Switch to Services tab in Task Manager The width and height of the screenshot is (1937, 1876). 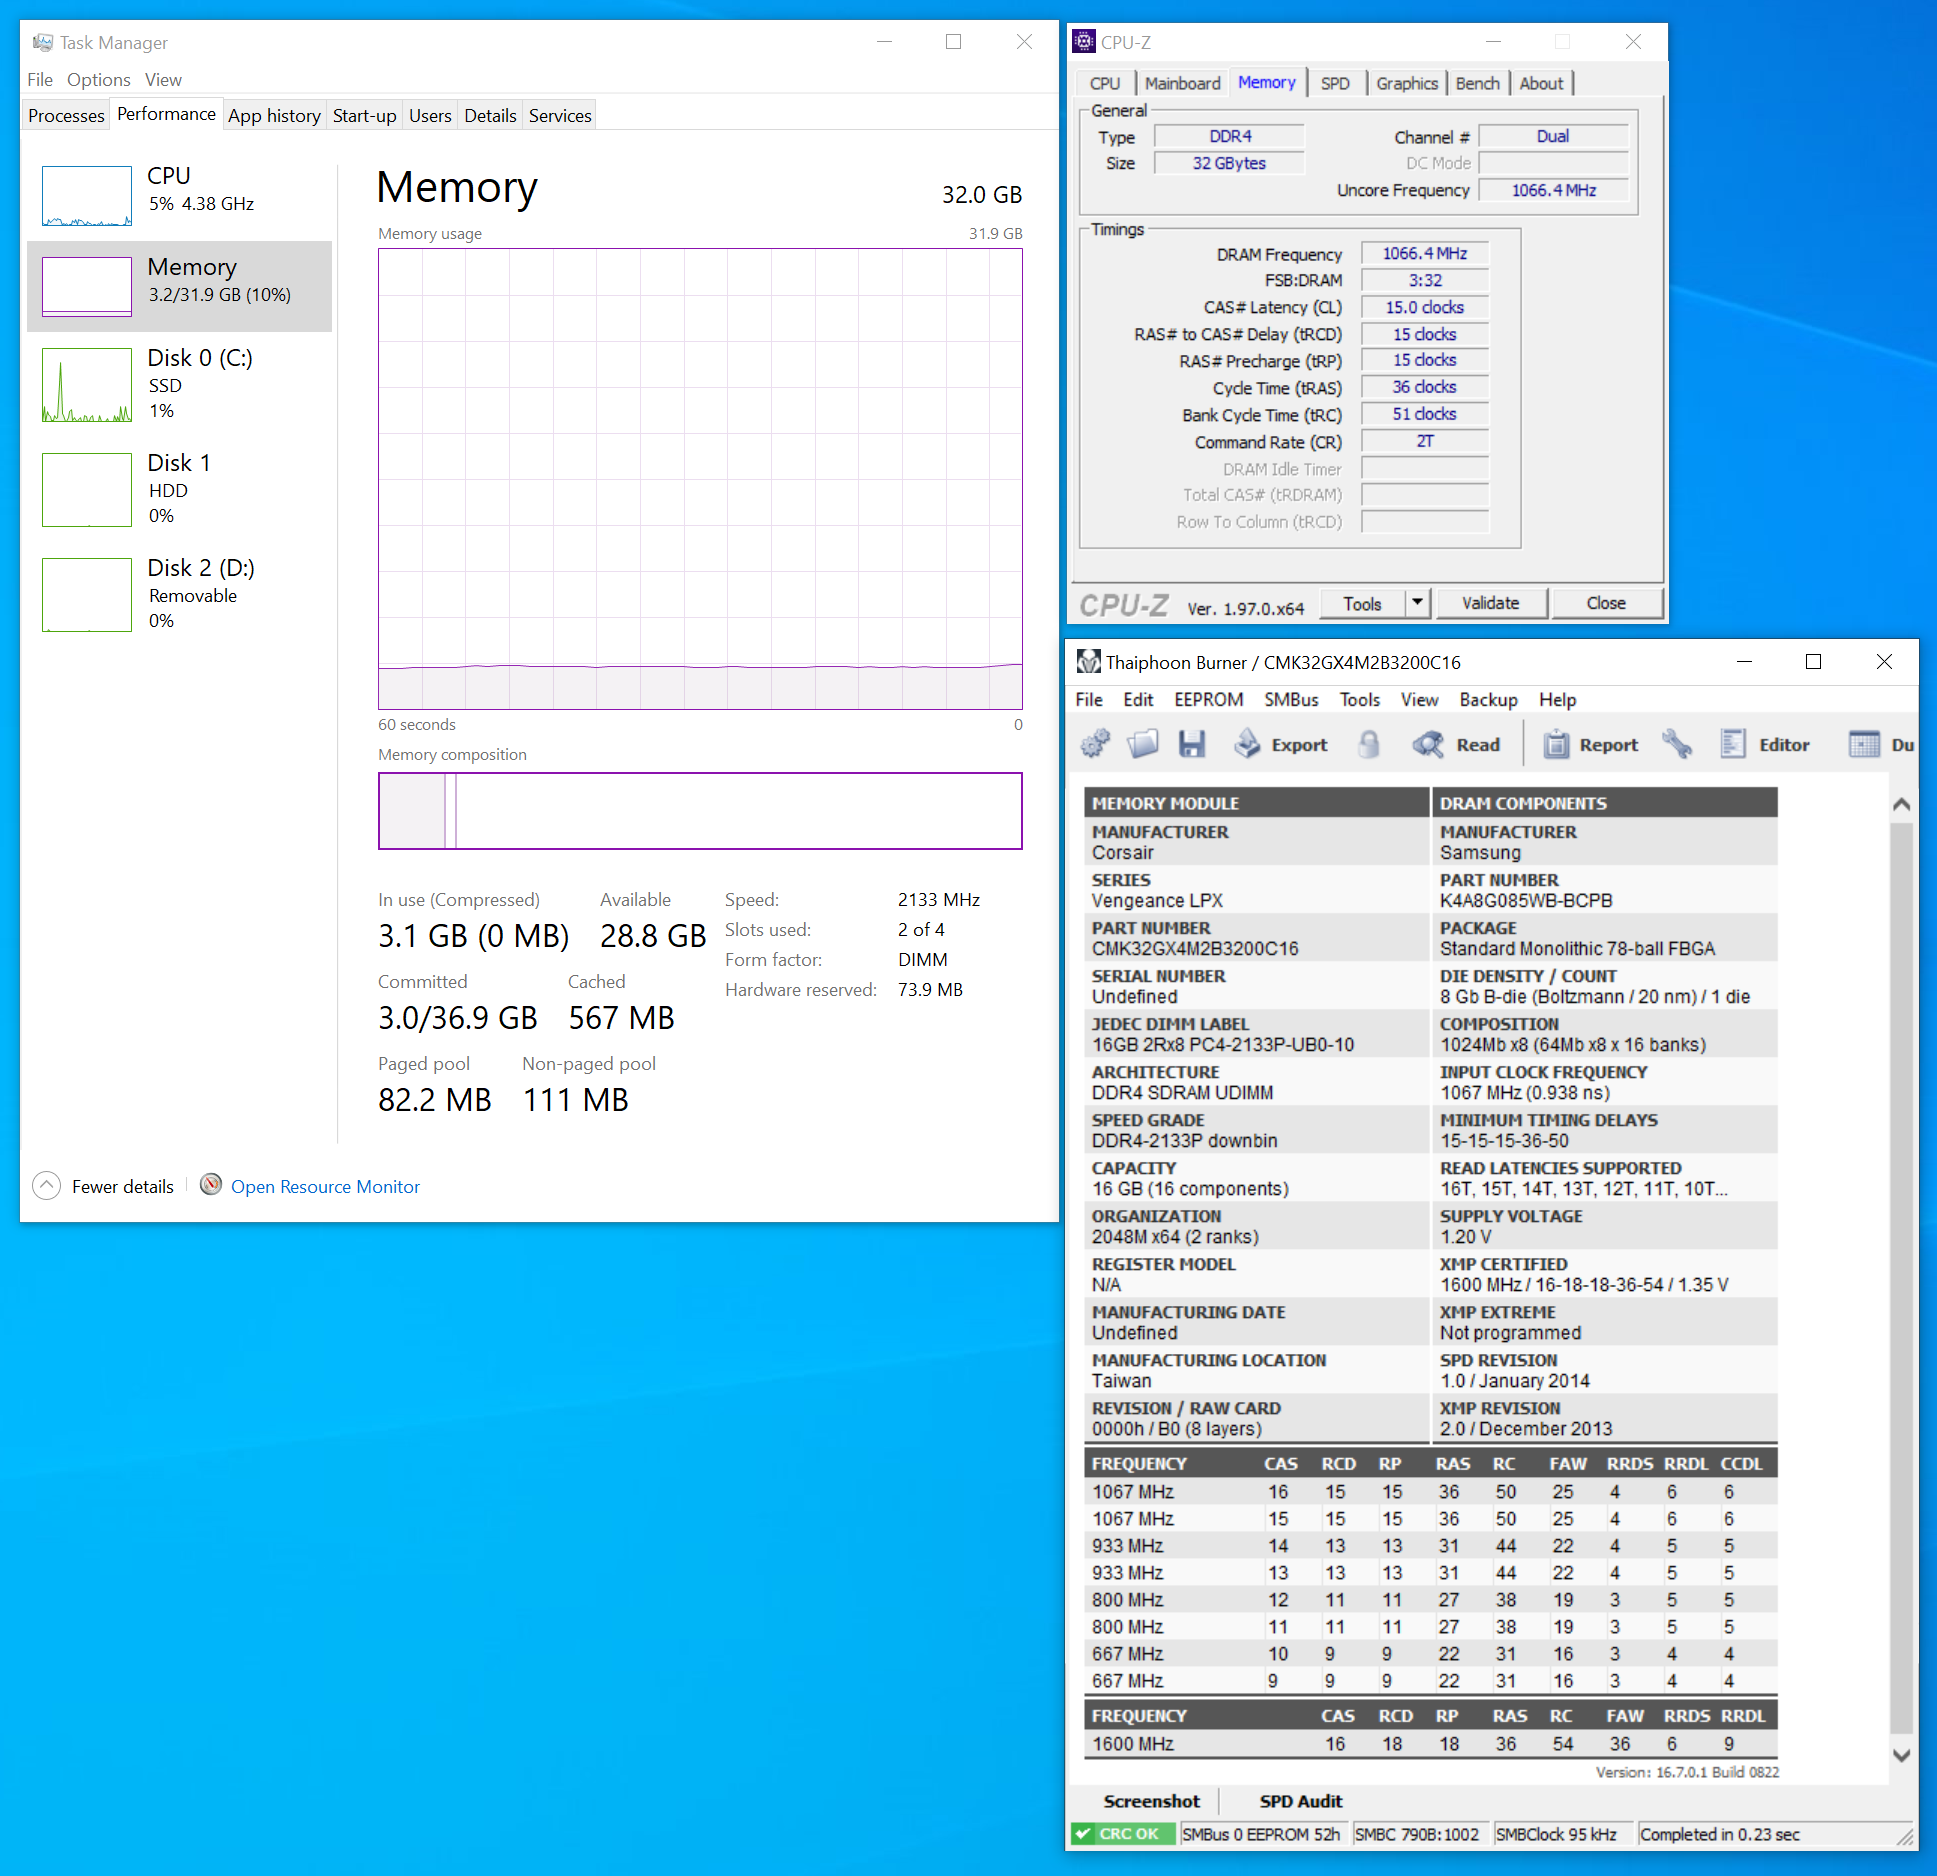tap(560, 115)
